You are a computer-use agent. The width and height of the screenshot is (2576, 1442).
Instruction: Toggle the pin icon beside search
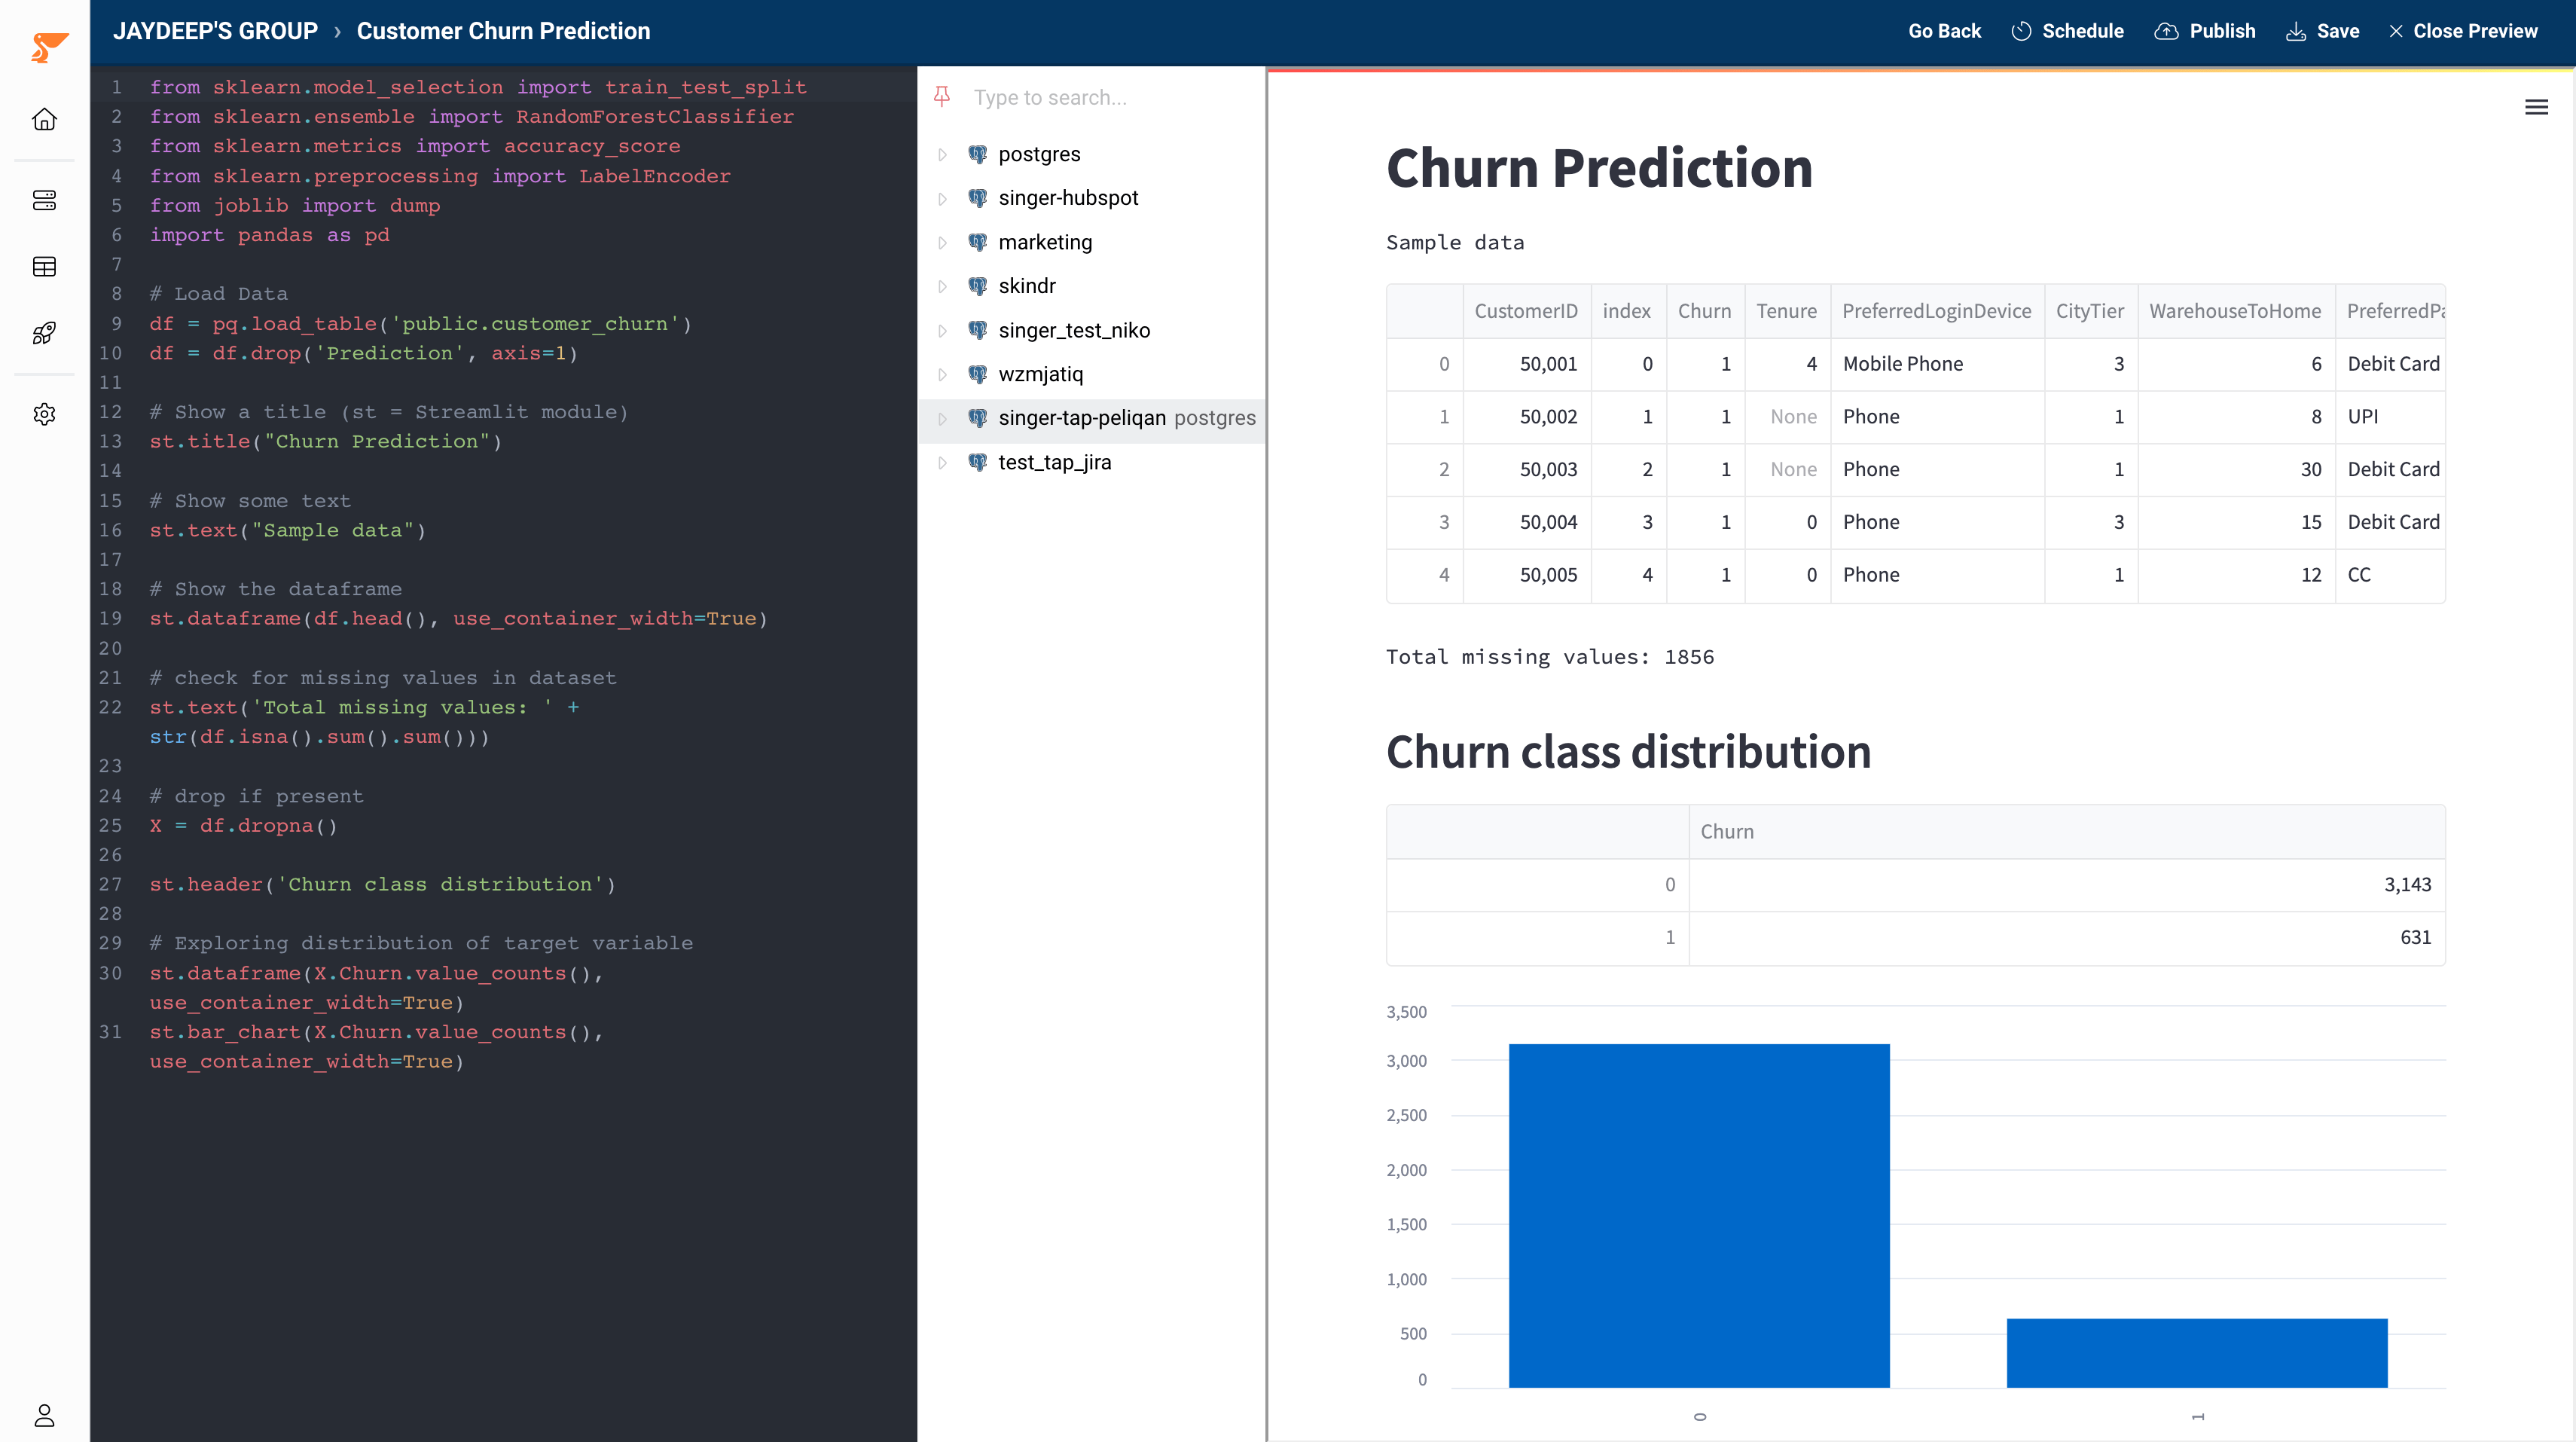(942, 97)
